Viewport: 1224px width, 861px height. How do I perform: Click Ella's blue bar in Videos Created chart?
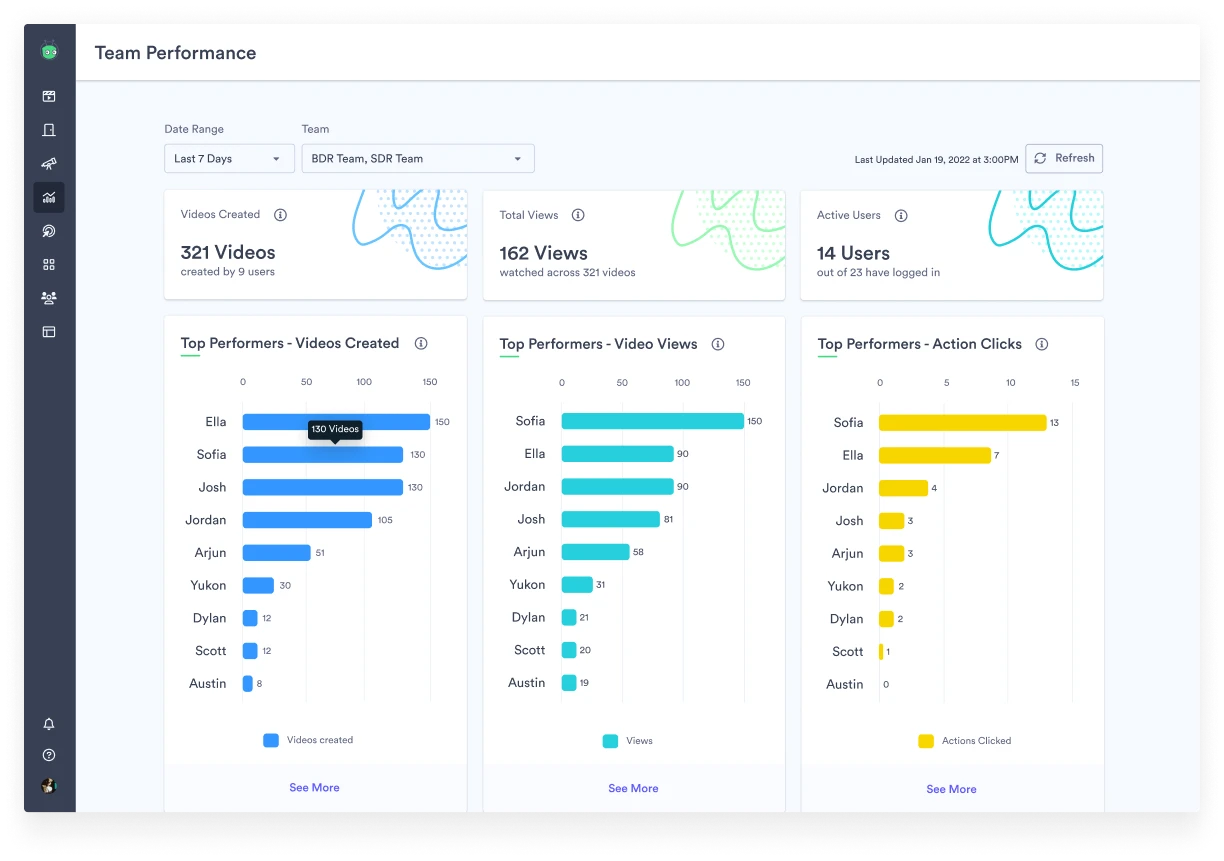pyautogui.click(x=336, y=422)
